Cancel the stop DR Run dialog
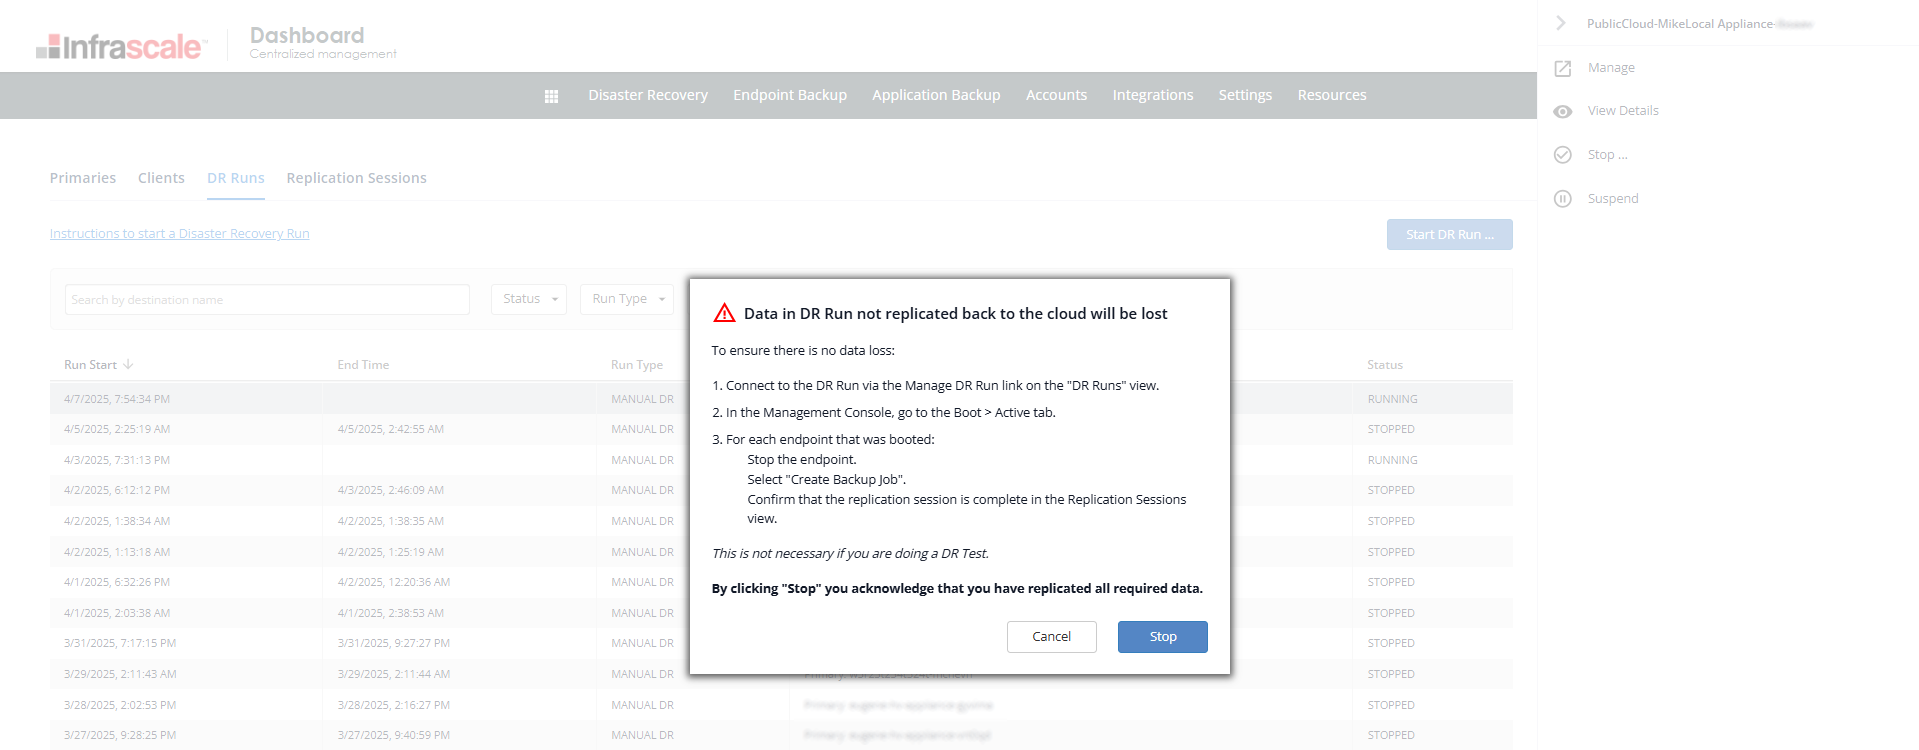The height and width of the screenshot is (750, 1919). pyautogui.click(x=1051, y=637)
